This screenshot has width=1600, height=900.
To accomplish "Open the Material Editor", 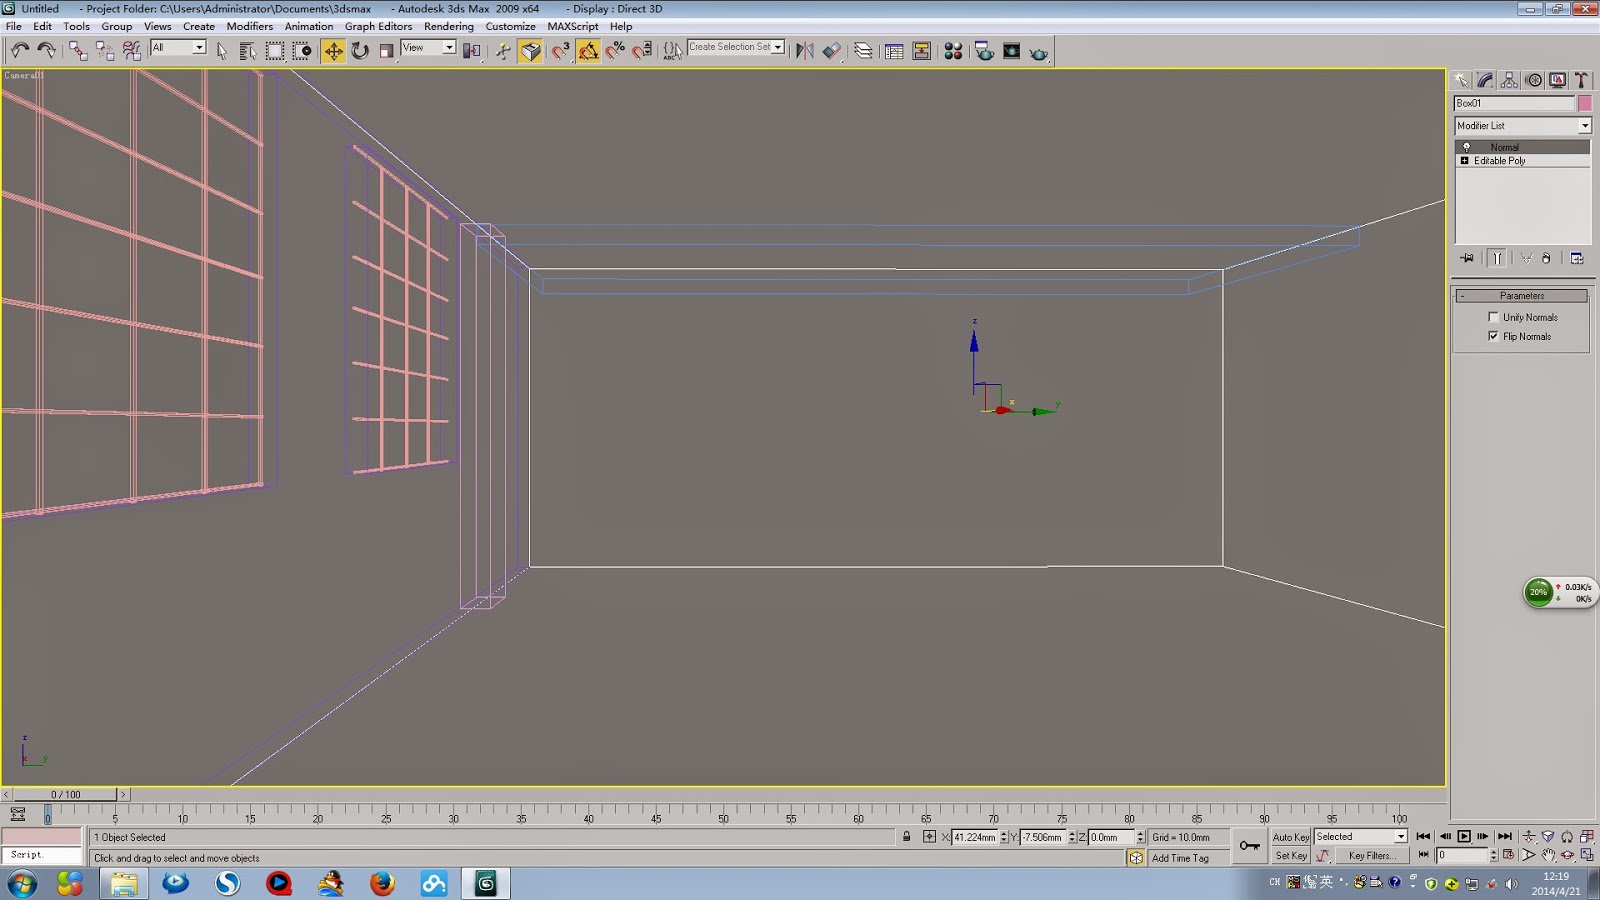I will coord(953,51).
